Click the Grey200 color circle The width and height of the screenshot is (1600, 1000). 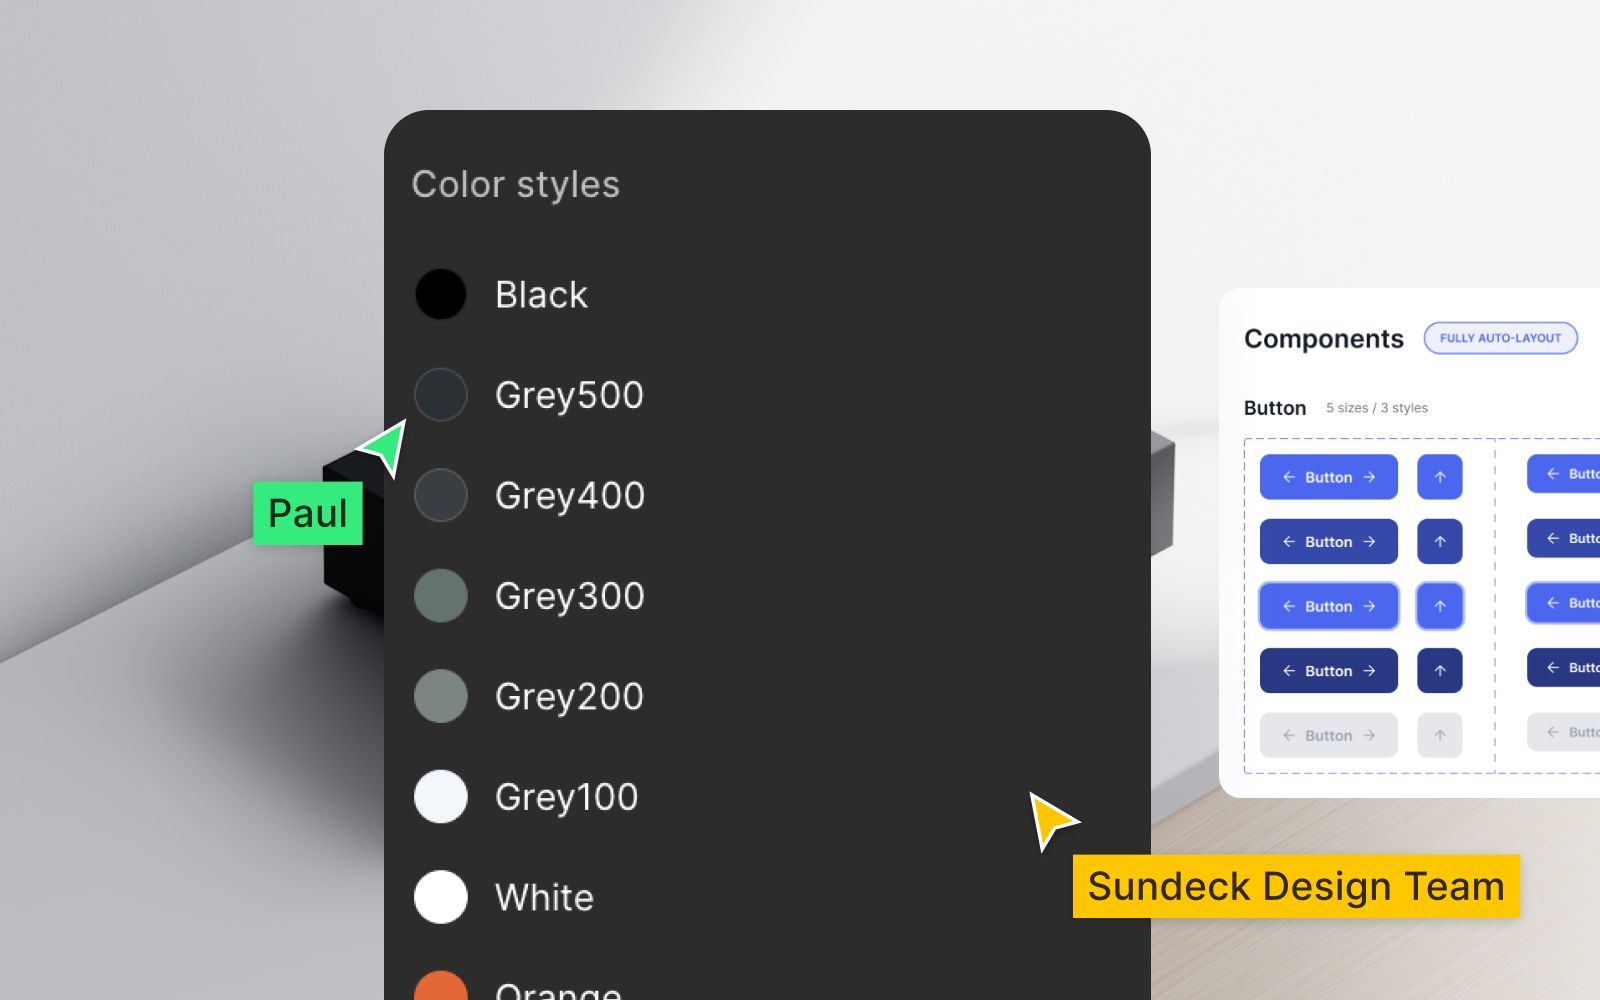[x=441, y=696]
